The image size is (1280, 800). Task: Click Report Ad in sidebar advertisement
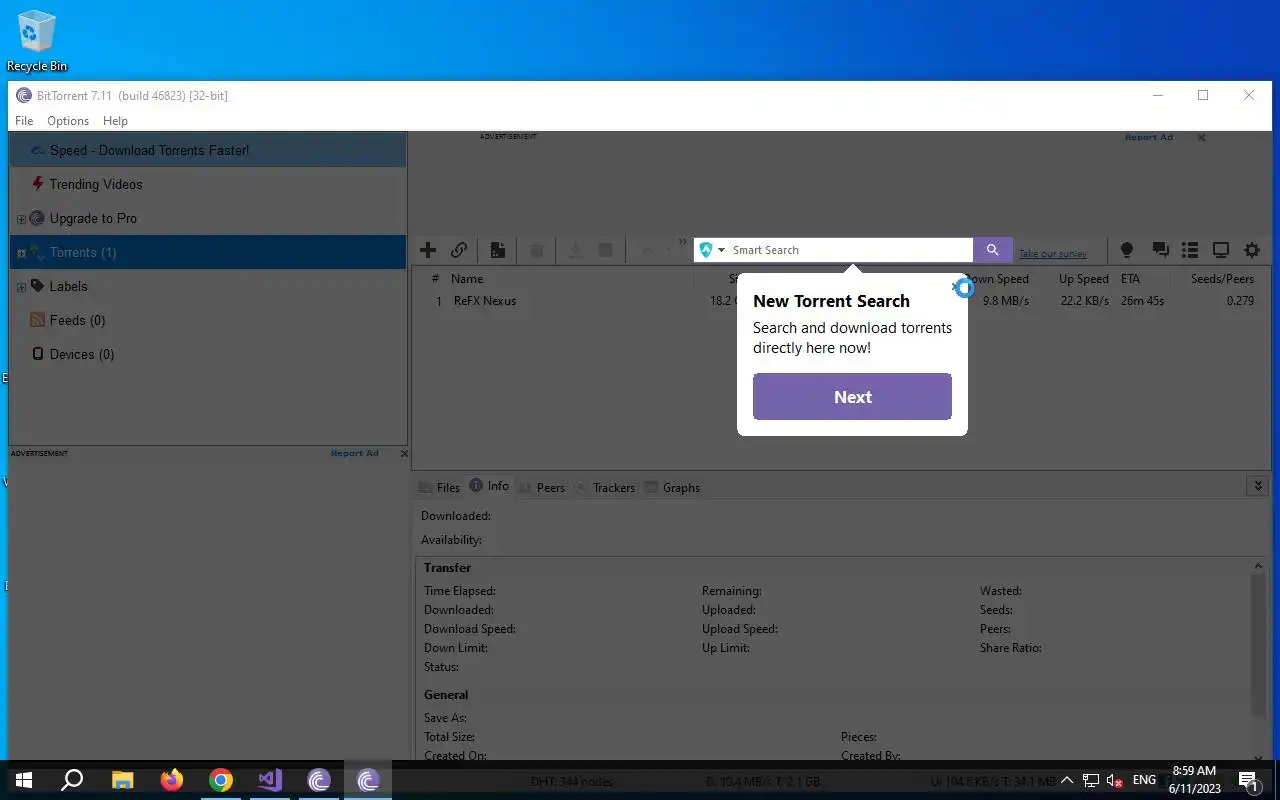coord(355,453)
